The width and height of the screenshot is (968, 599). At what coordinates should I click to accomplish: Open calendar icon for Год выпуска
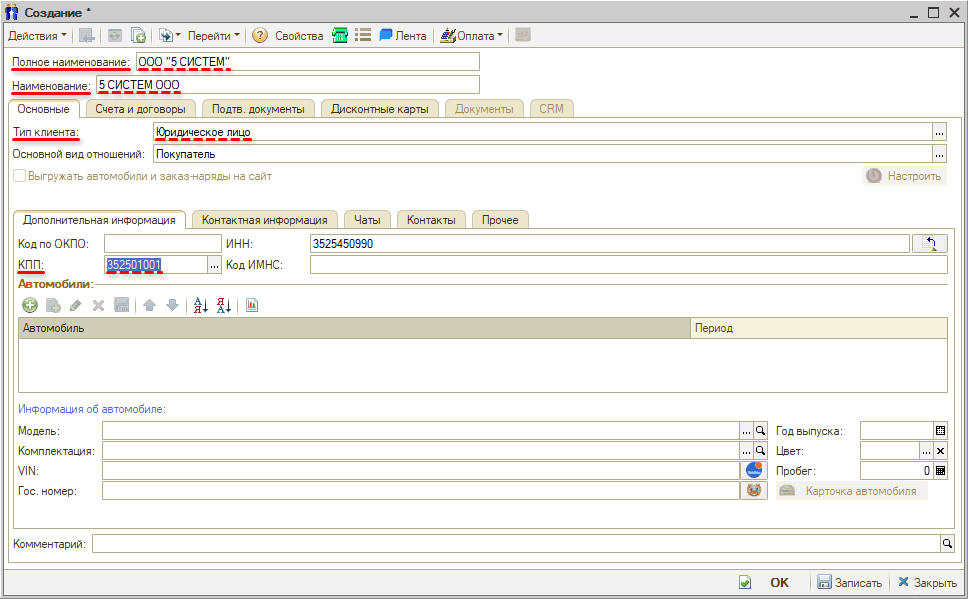click(940, 430)
